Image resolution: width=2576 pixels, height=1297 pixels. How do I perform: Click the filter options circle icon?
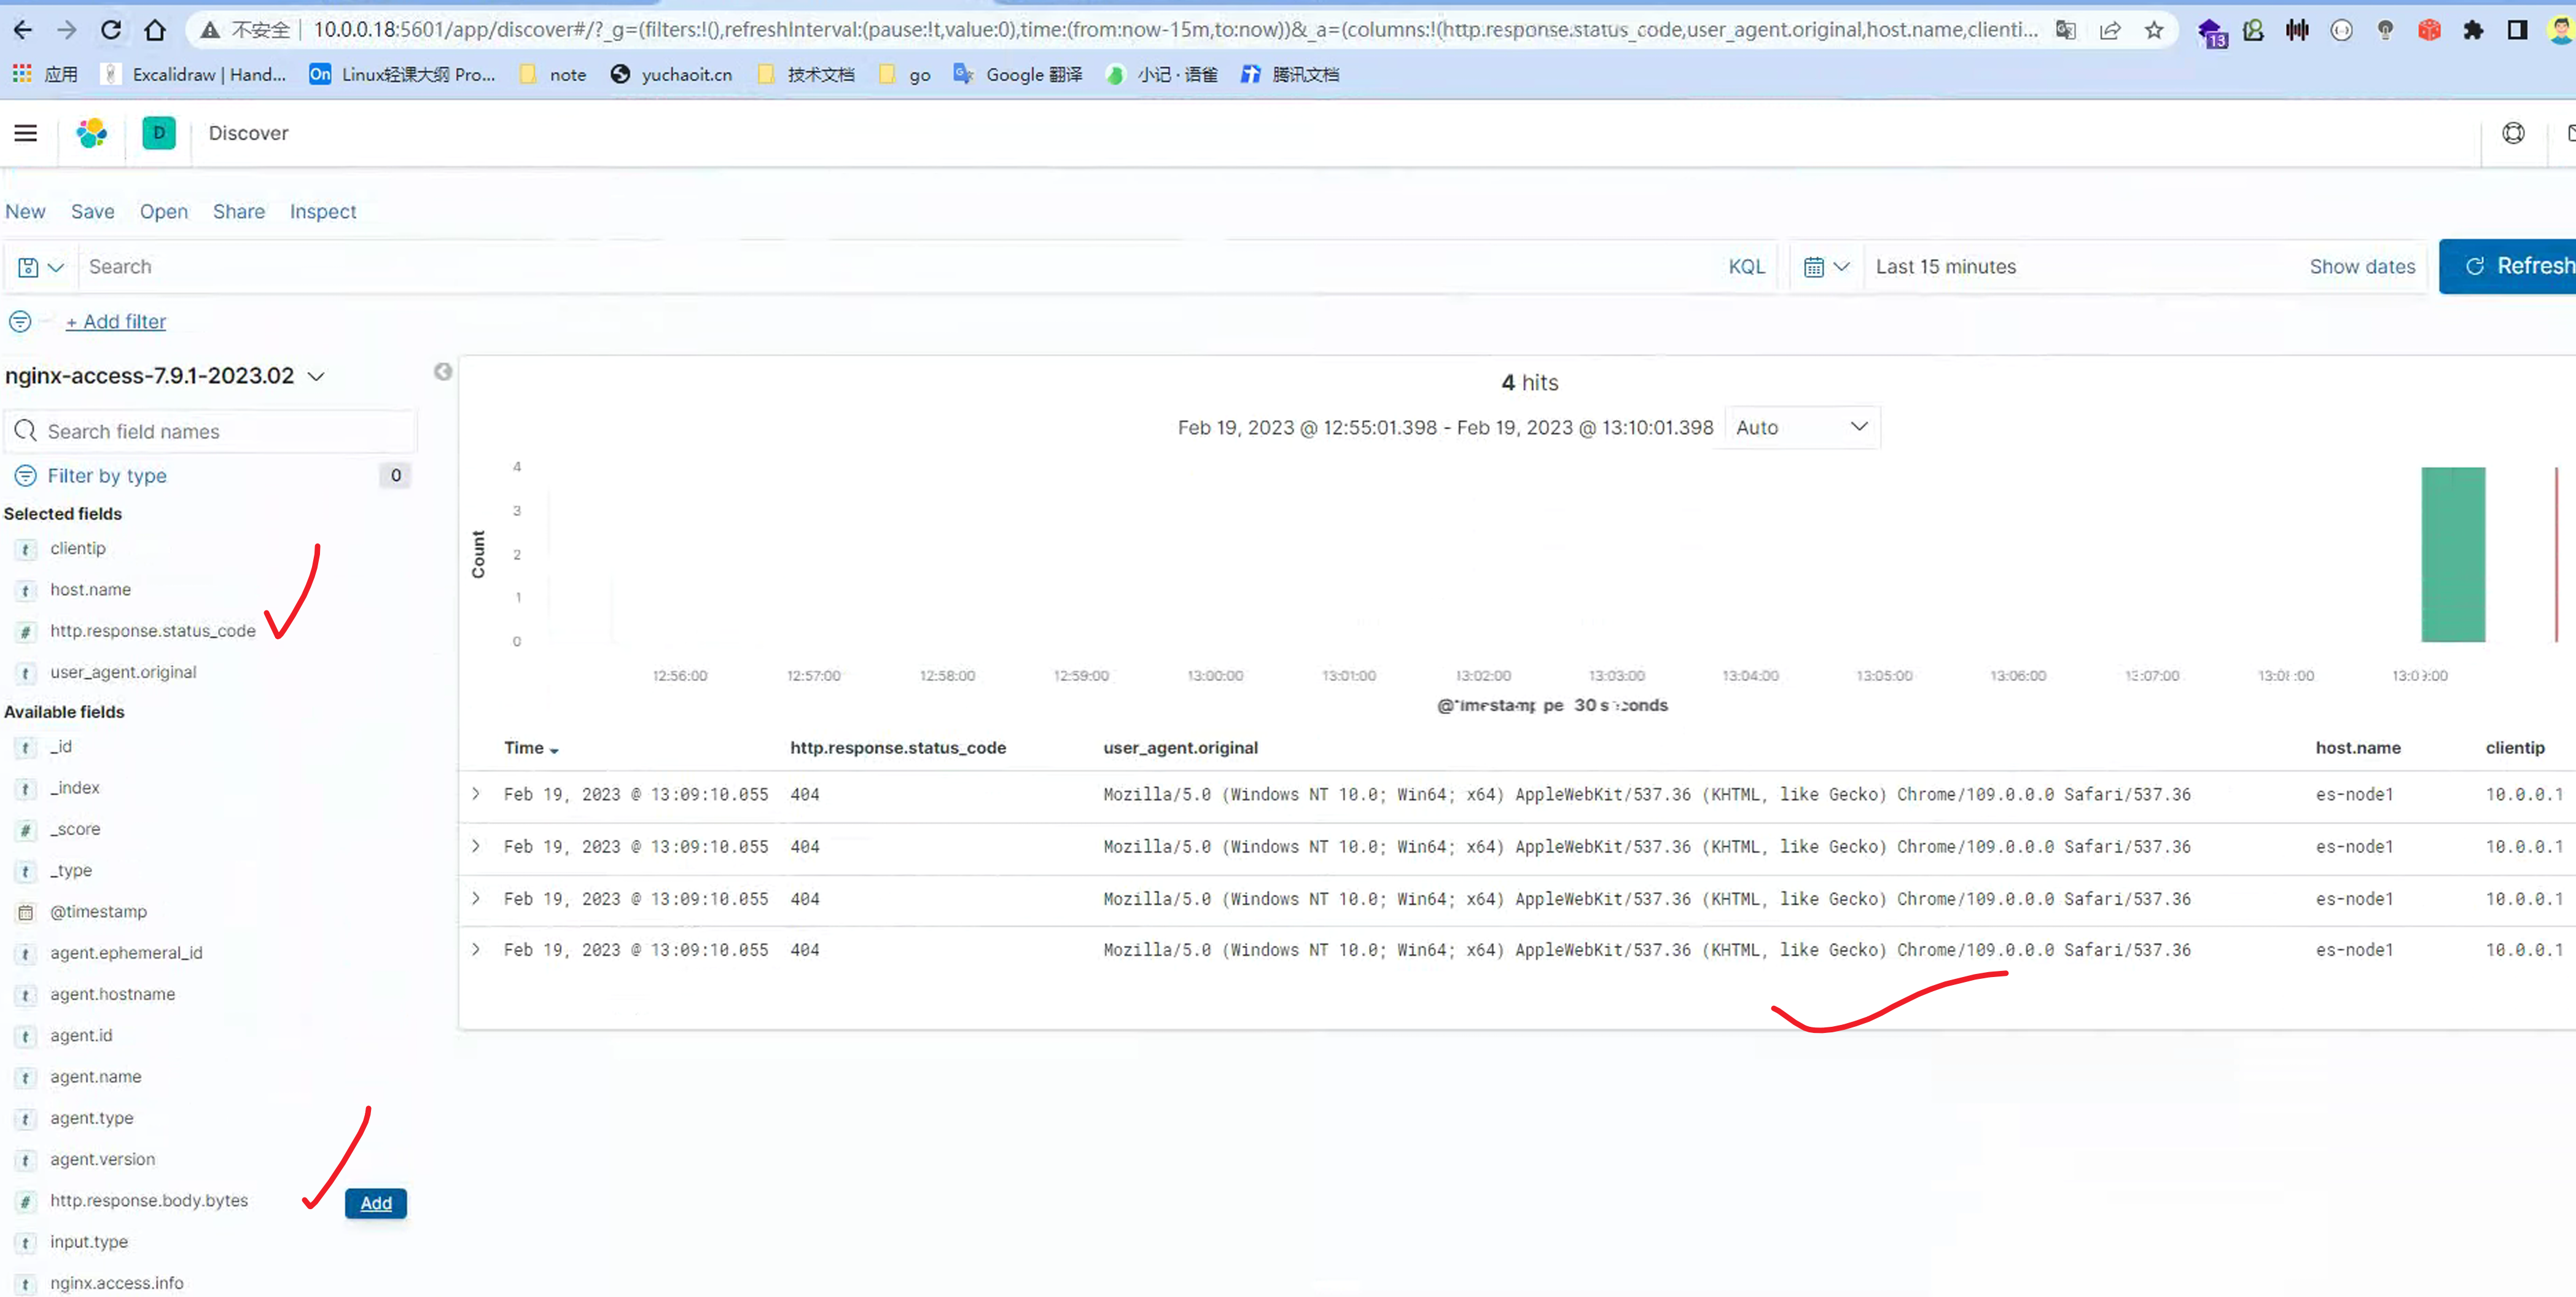tap(20, 322)
